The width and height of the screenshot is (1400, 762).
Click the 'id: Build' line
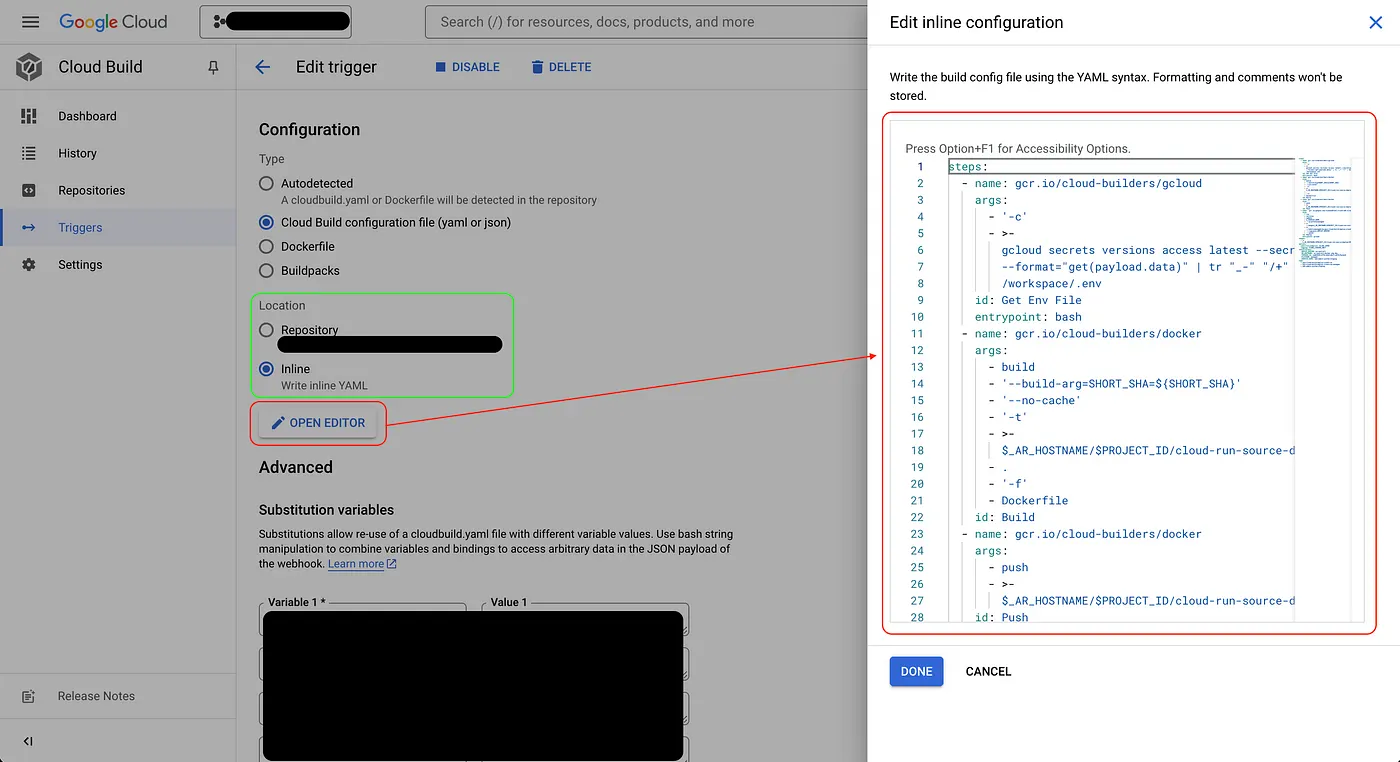(1005, 517)
